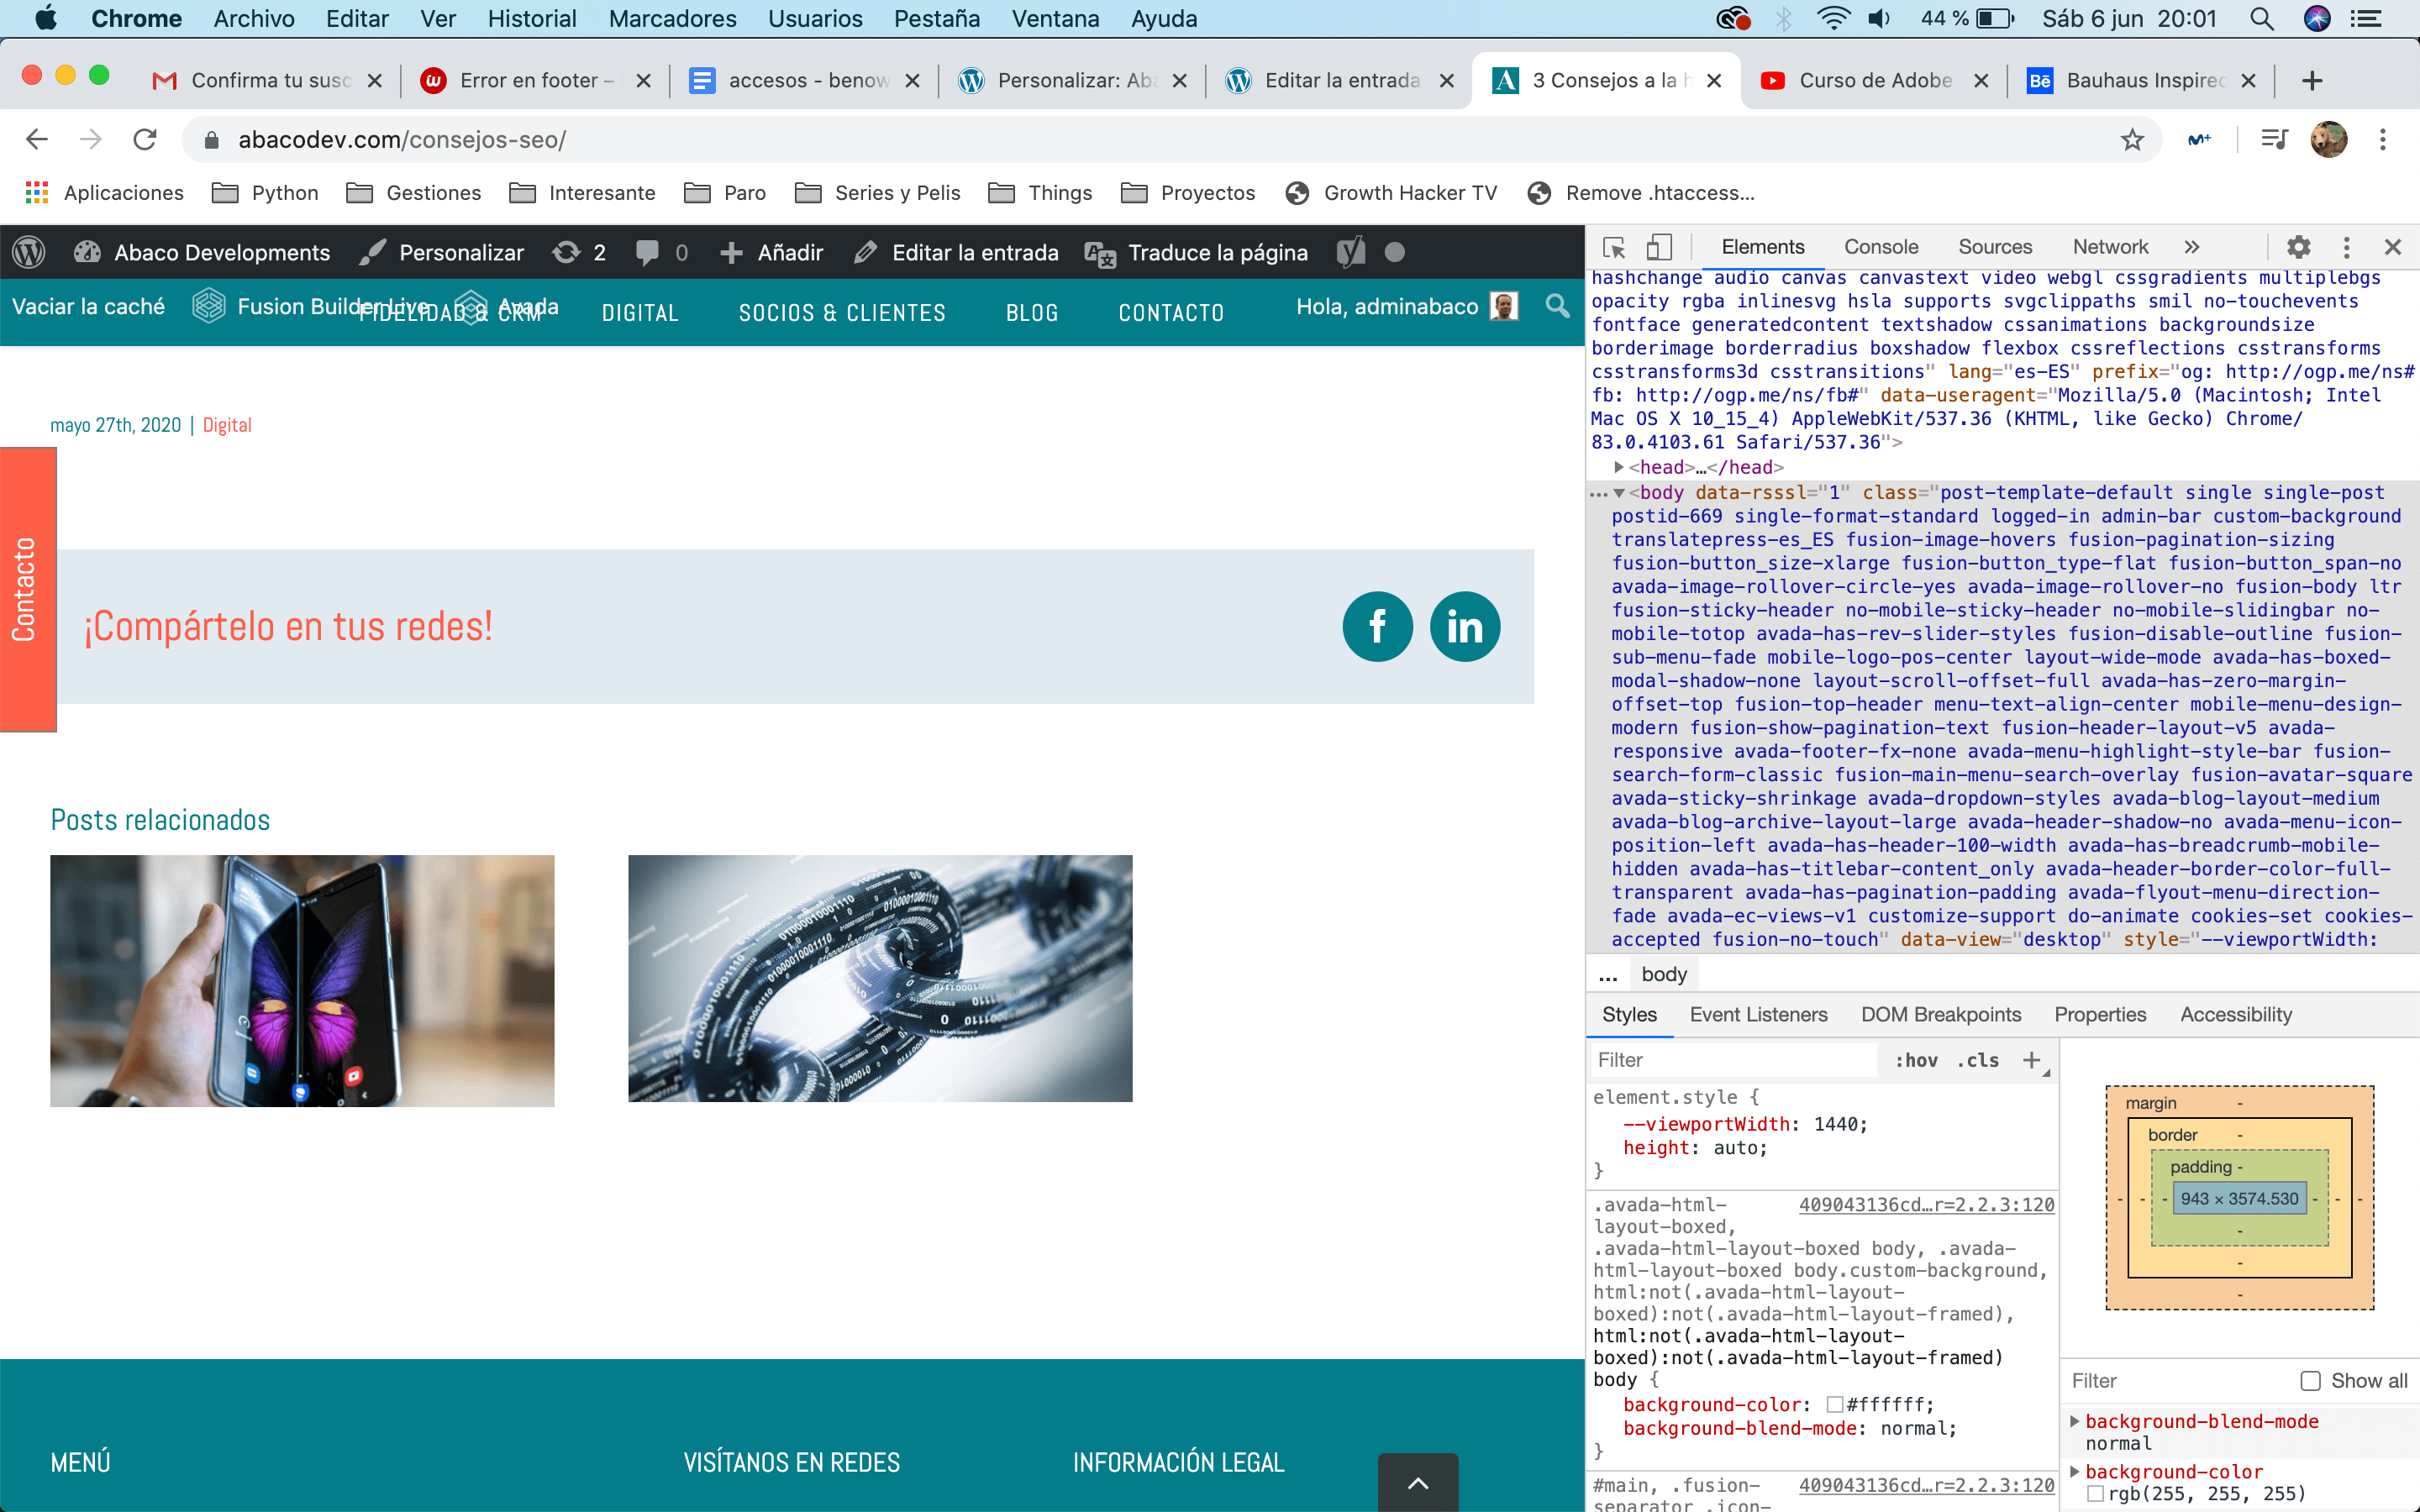Toggle the .cls class editor

pos(1978,1060)
